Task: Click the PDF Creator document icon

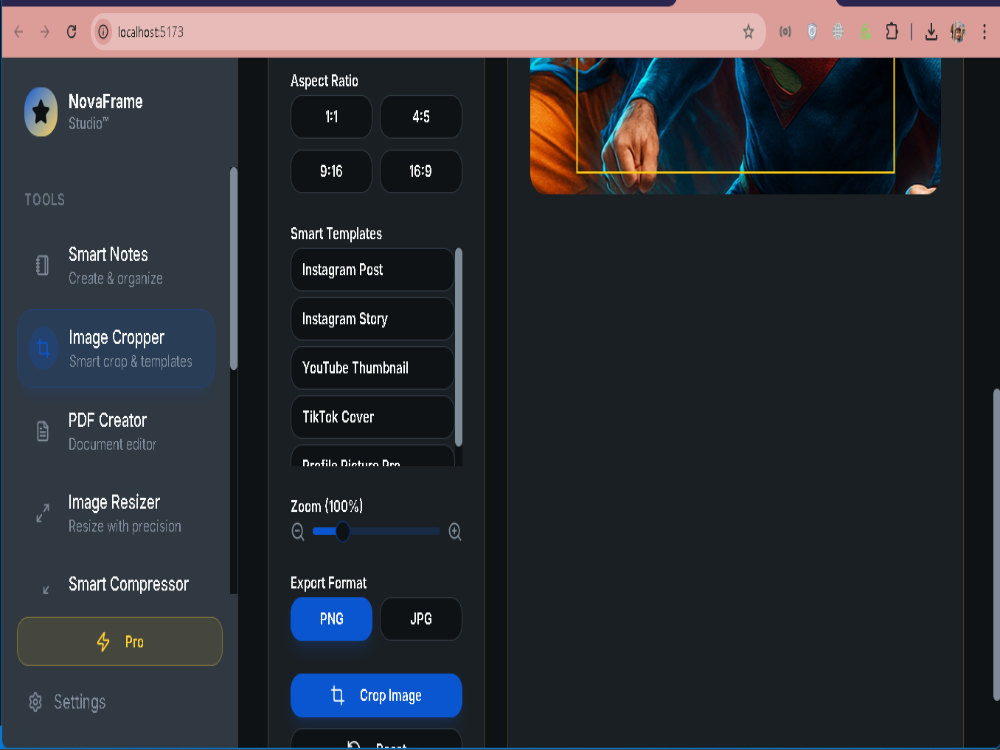Action: (x=42, y=431)
